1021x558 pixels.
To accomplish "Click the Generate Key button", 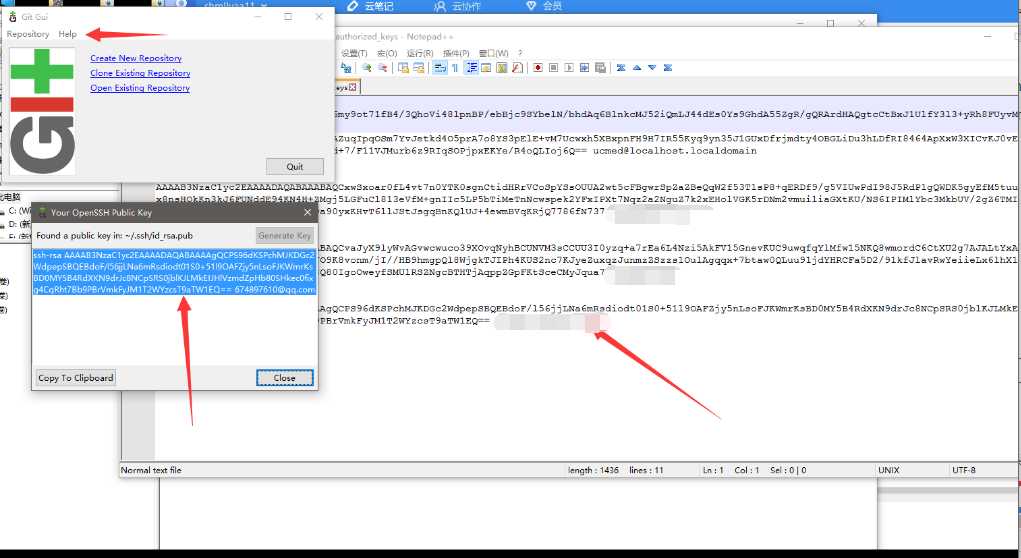I will coord(285,236).
